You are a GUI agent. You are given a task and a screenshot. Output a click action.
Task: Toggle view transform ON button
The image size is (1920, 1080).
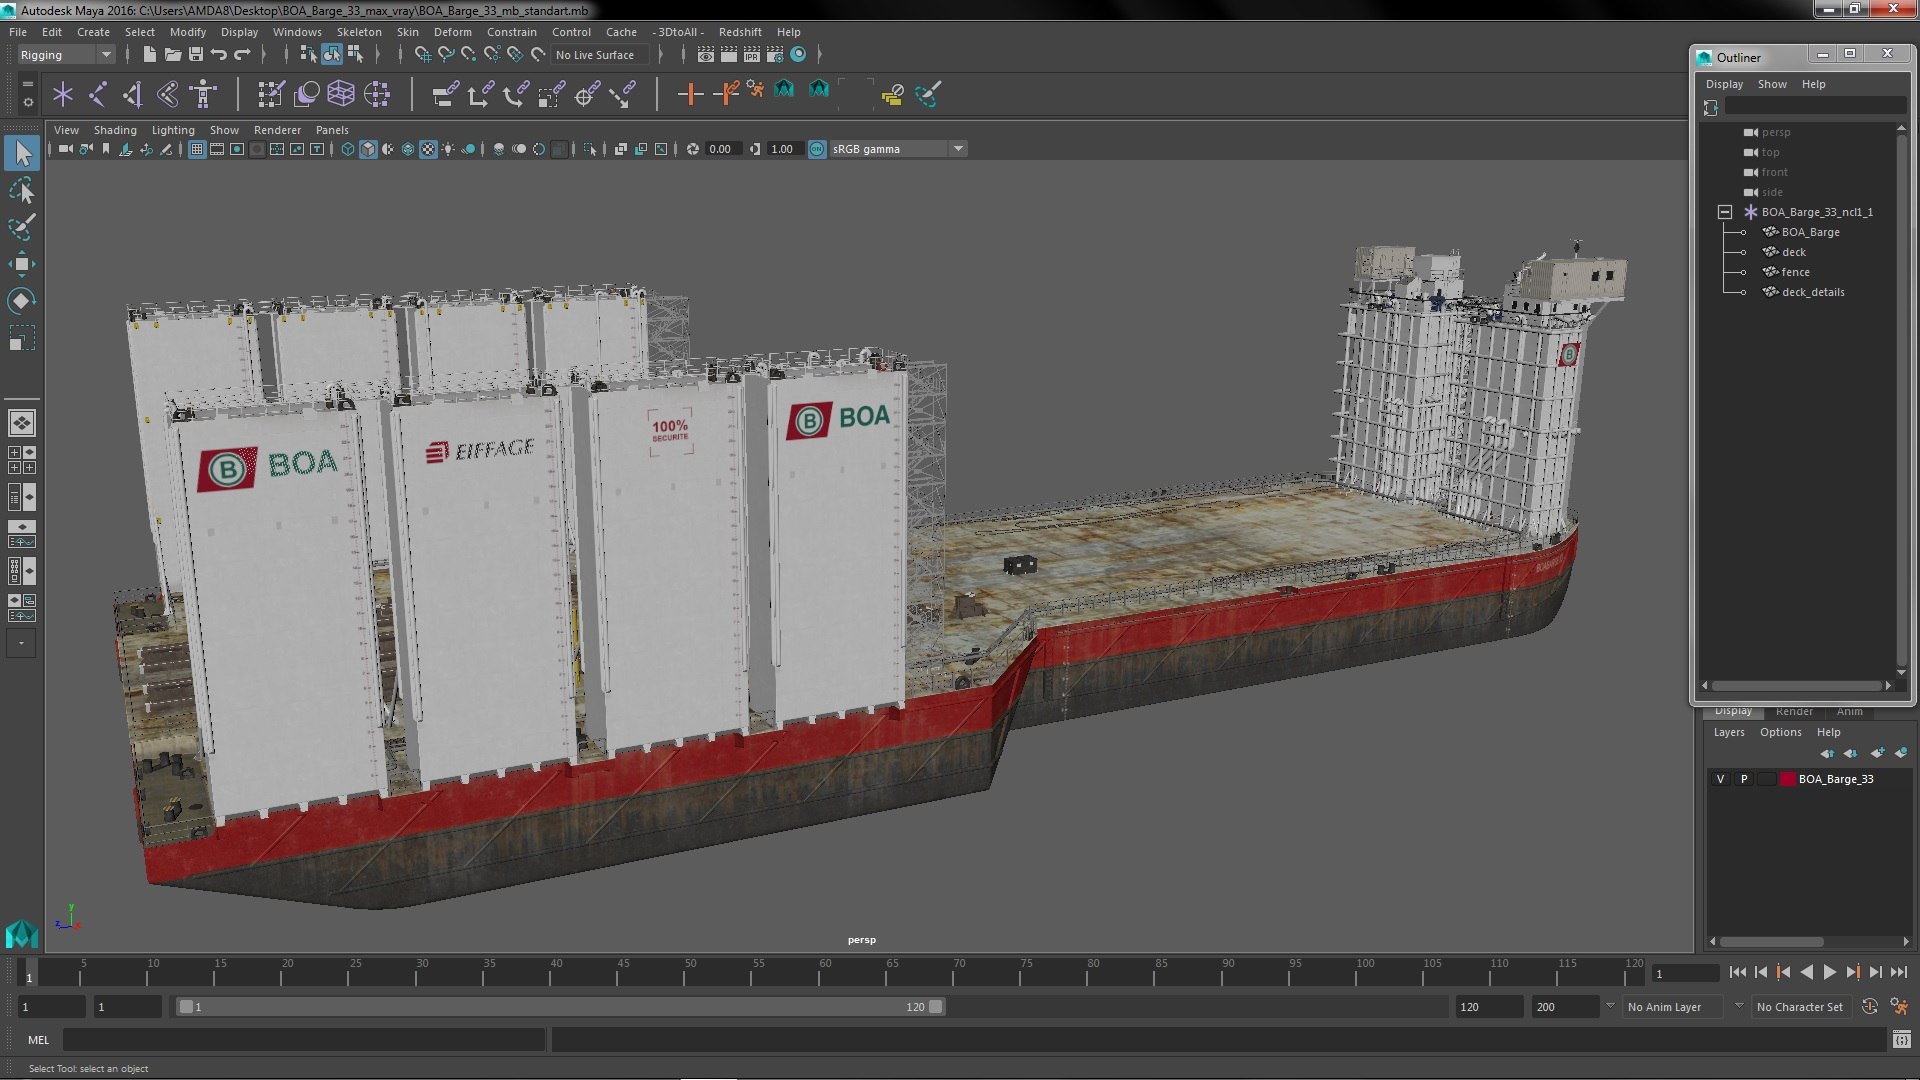(817, 149)
